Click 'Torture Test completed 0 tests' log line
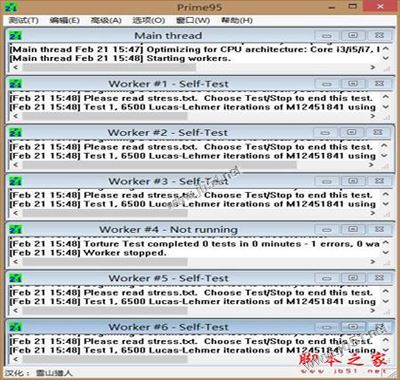 194,244
